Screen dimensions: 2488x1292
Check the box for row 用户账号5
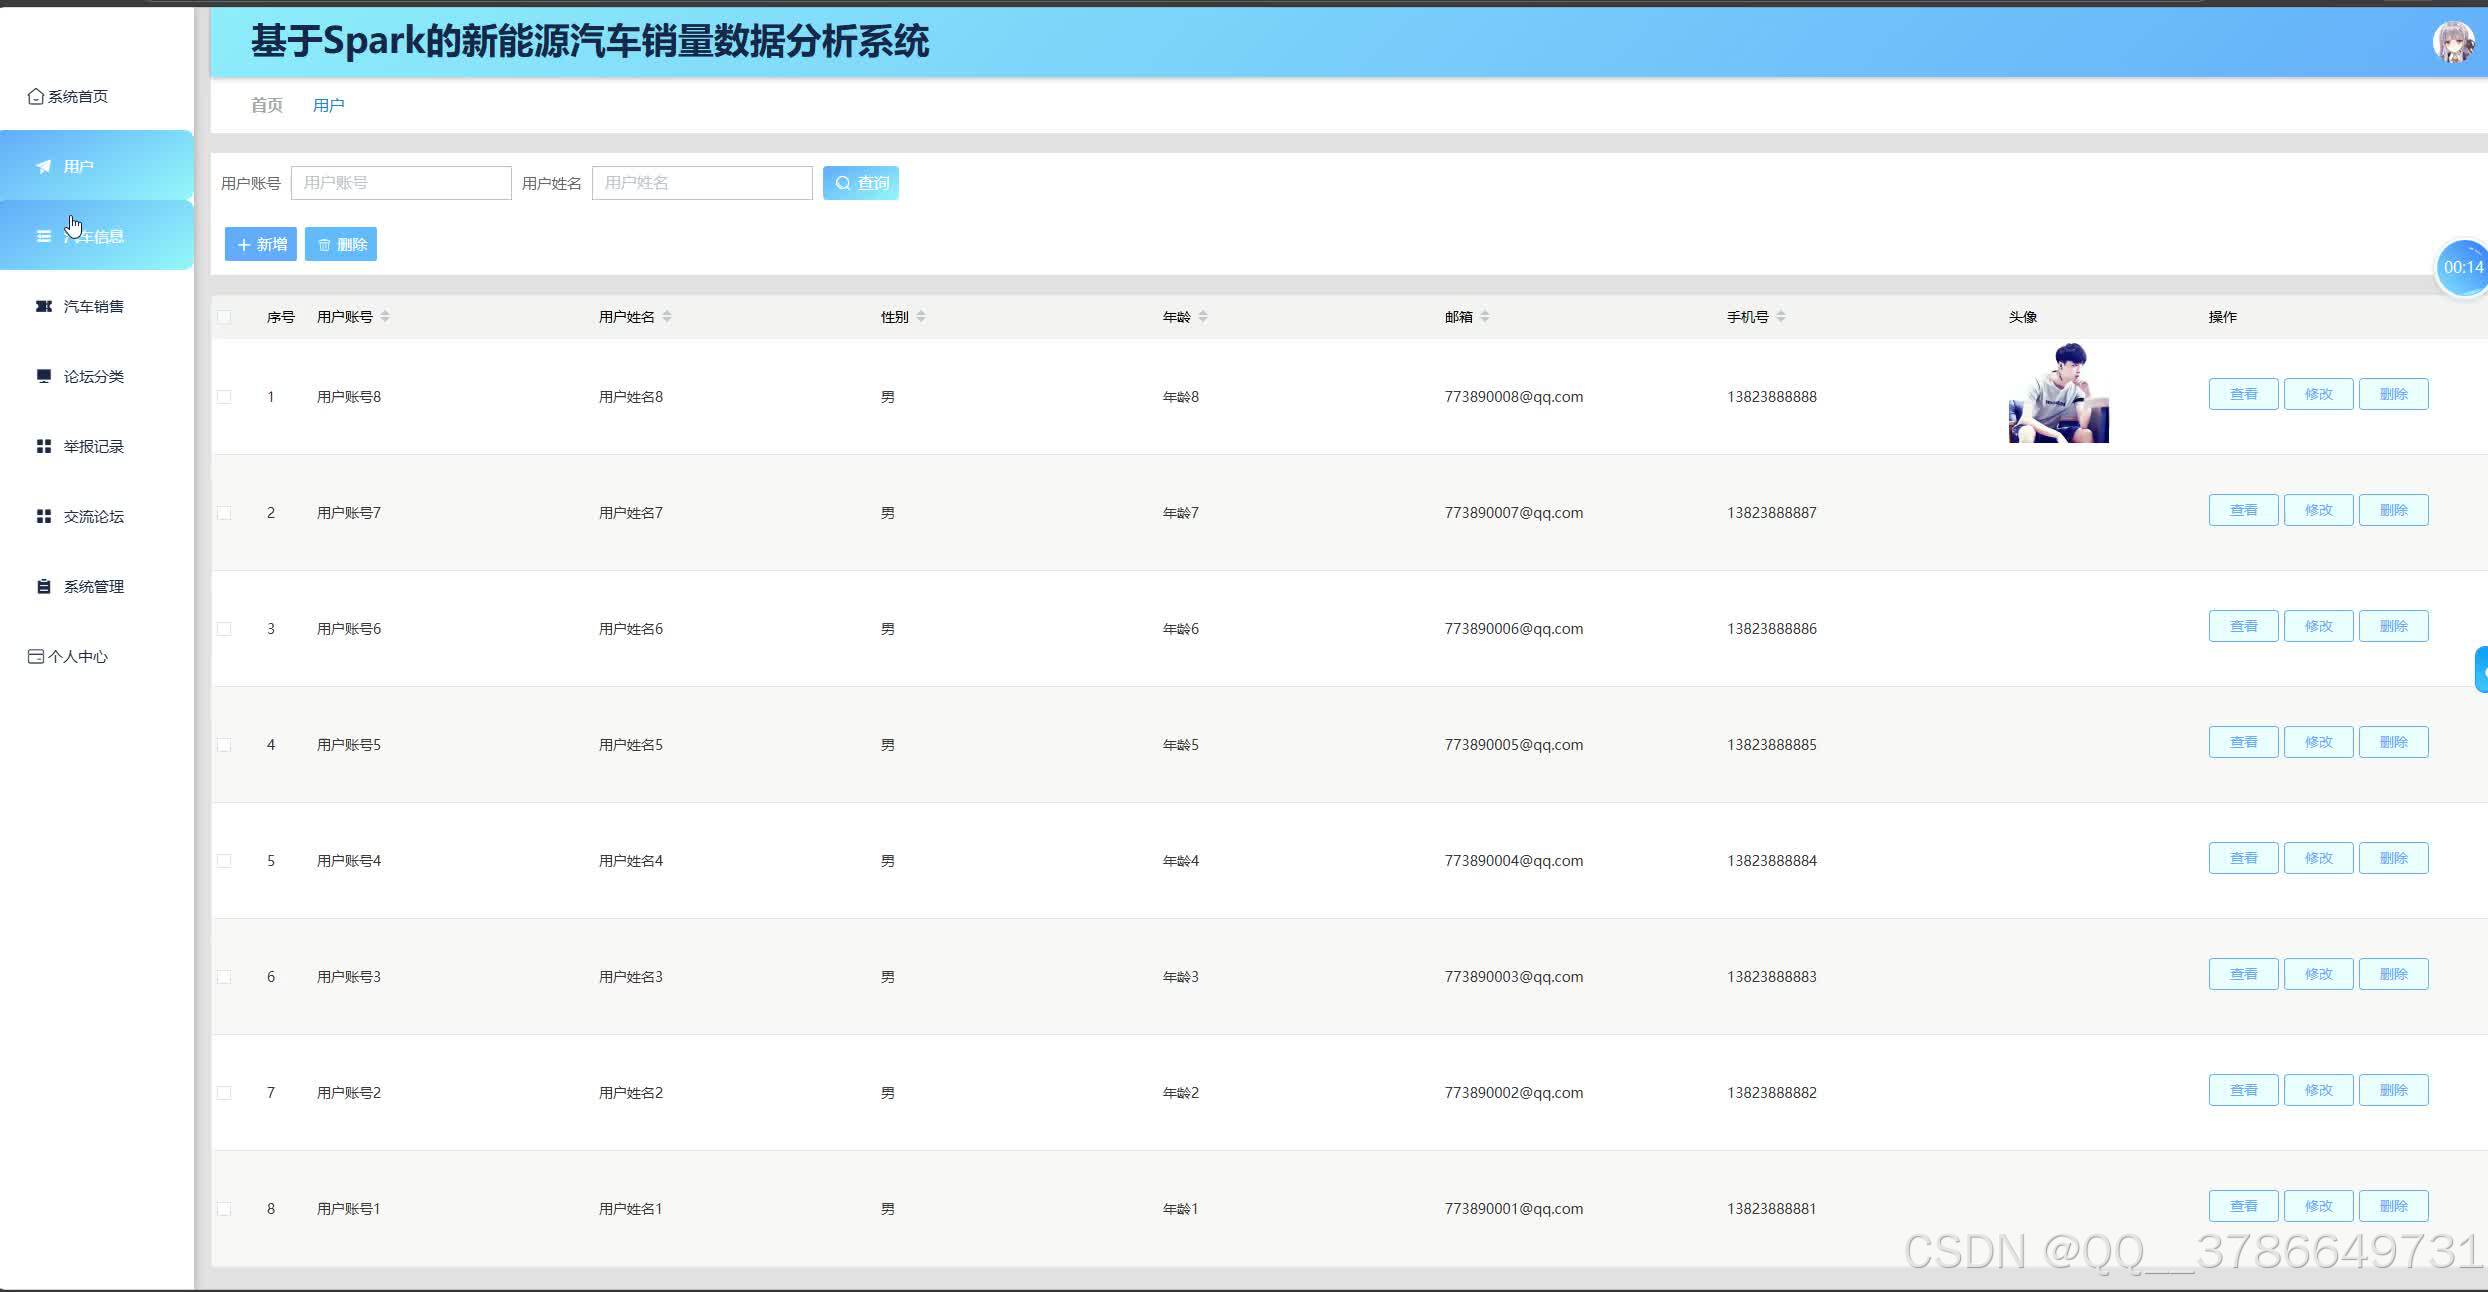(x=224, y=745)
